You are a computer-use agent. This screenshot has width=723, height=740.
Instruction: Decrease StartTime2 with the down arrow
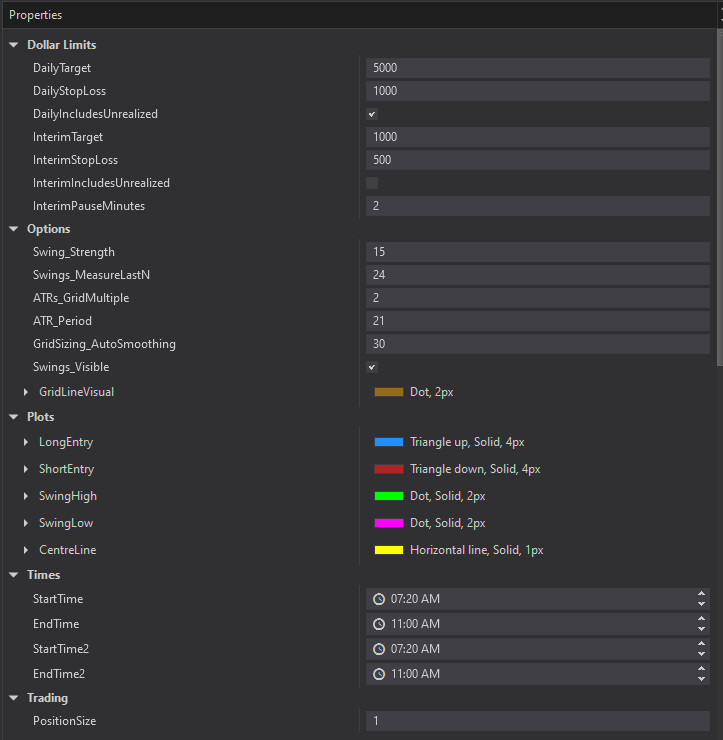click(701, 654)
